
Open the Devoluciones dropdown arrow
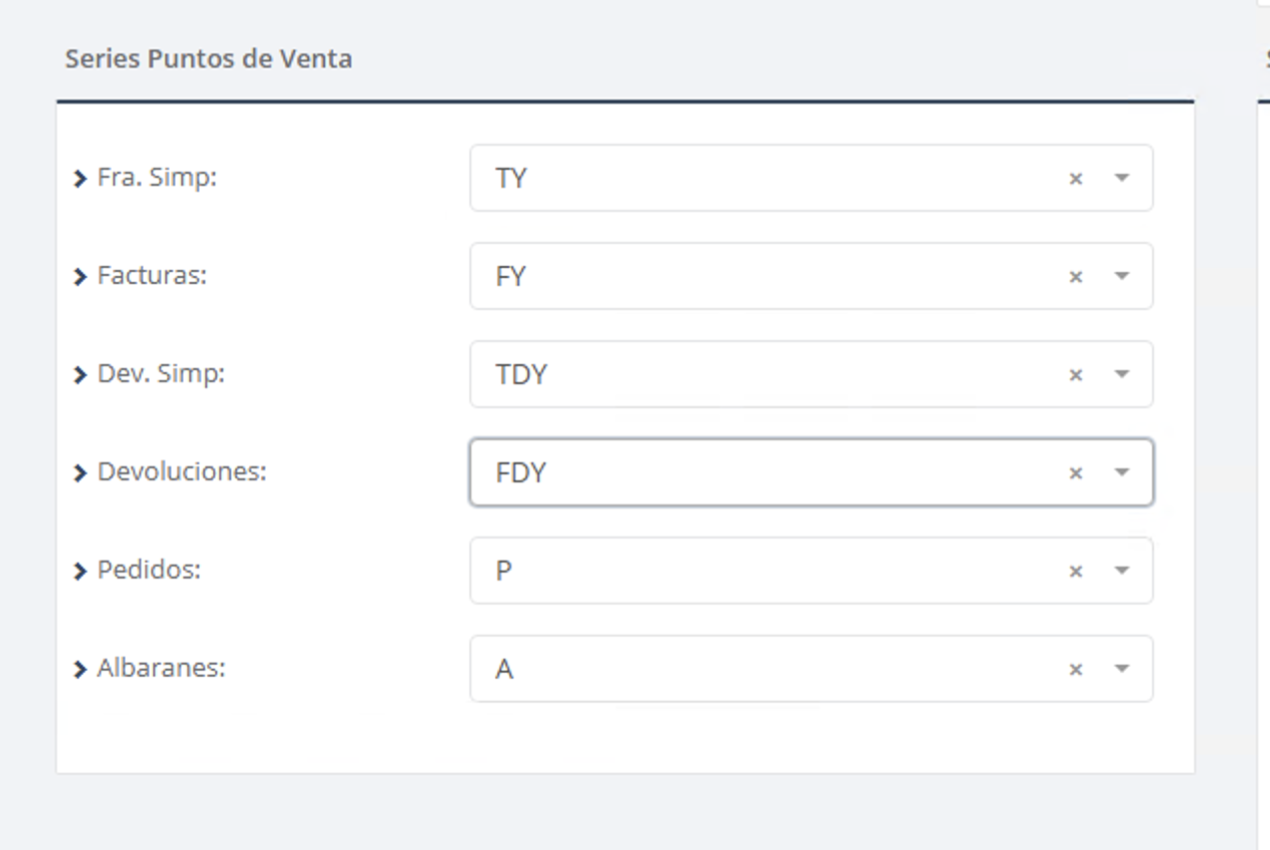tap(1122, 472)
